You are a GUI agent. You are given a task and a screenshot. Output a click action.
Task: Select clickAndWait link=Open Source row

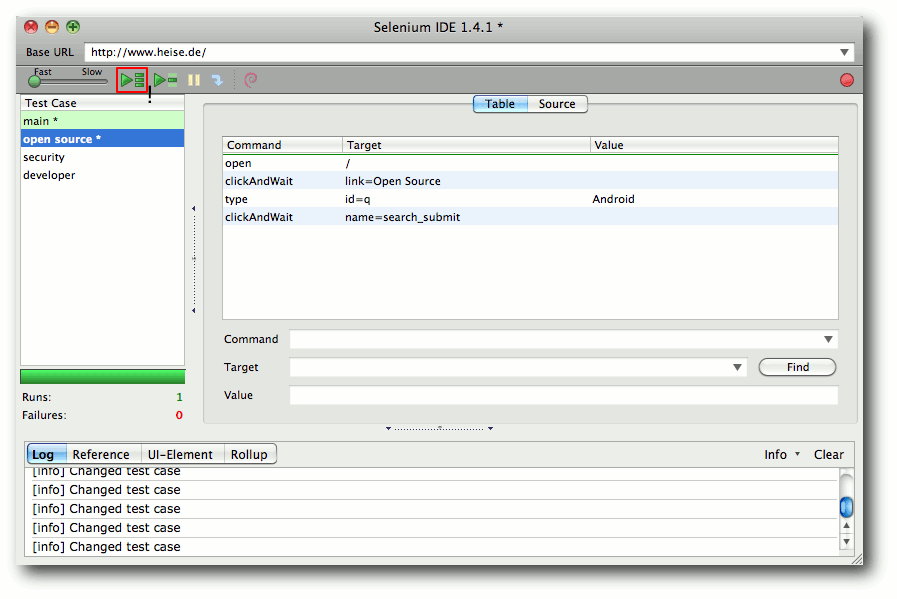pyautogui.click(x=530, y=181)
